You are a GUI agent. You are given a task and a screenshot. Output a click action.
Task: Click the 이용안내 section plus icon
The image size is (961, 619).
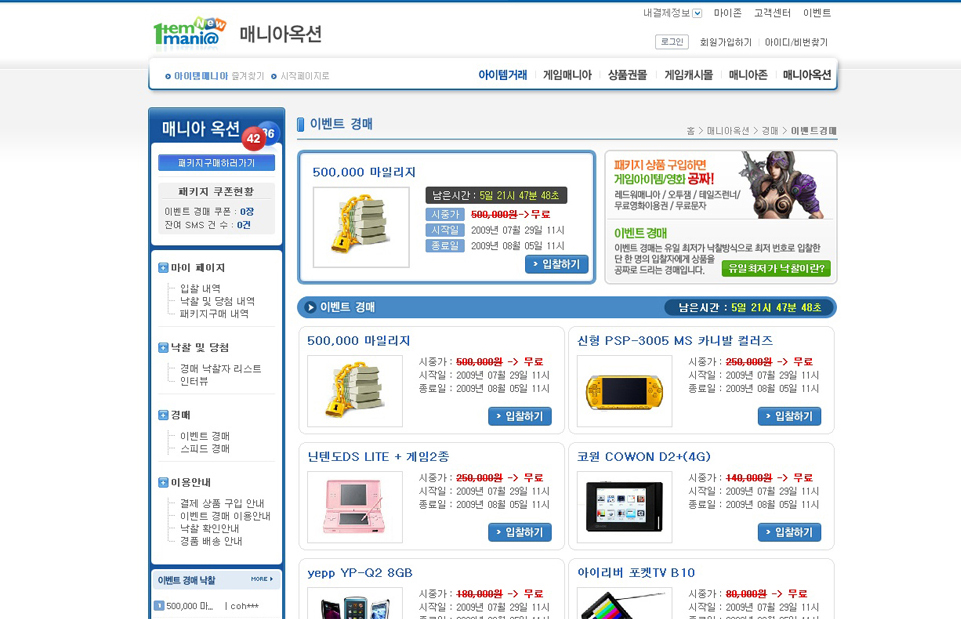[163, 482]
